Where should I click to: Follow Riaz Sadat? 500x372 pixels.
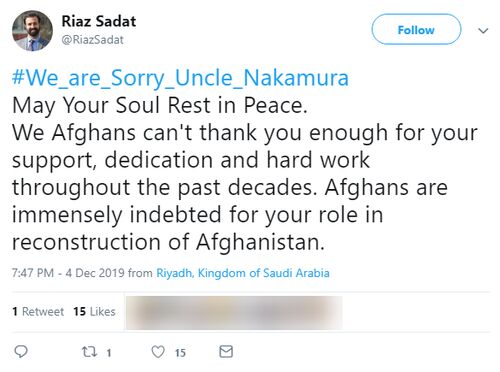coord(416,29)
